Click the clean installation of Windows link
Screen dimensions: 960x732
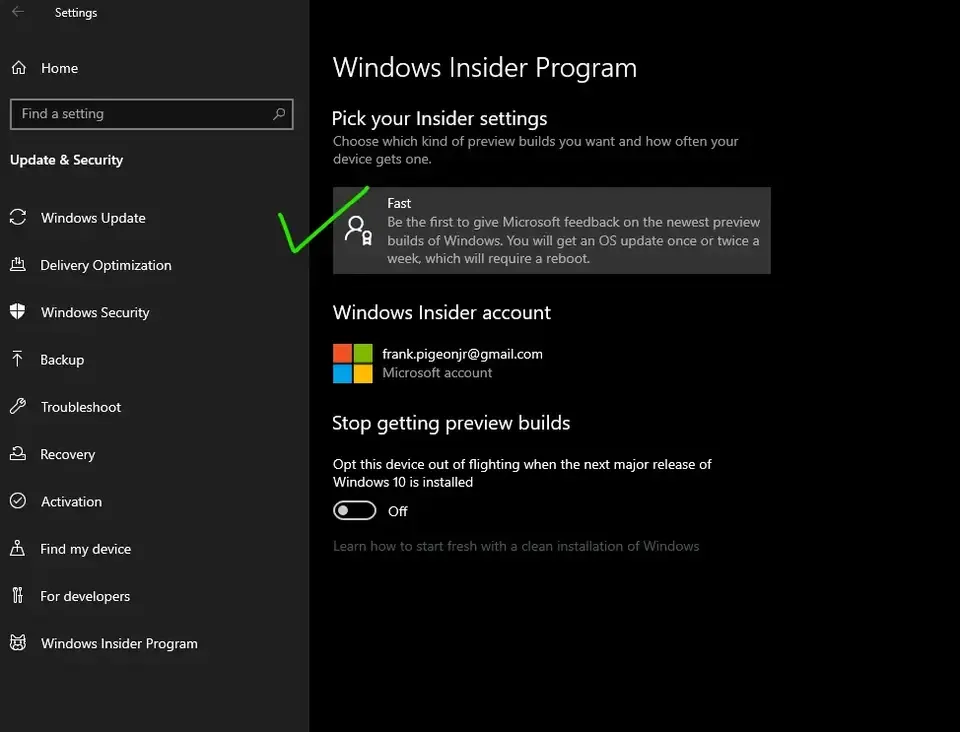coord(516,546)
